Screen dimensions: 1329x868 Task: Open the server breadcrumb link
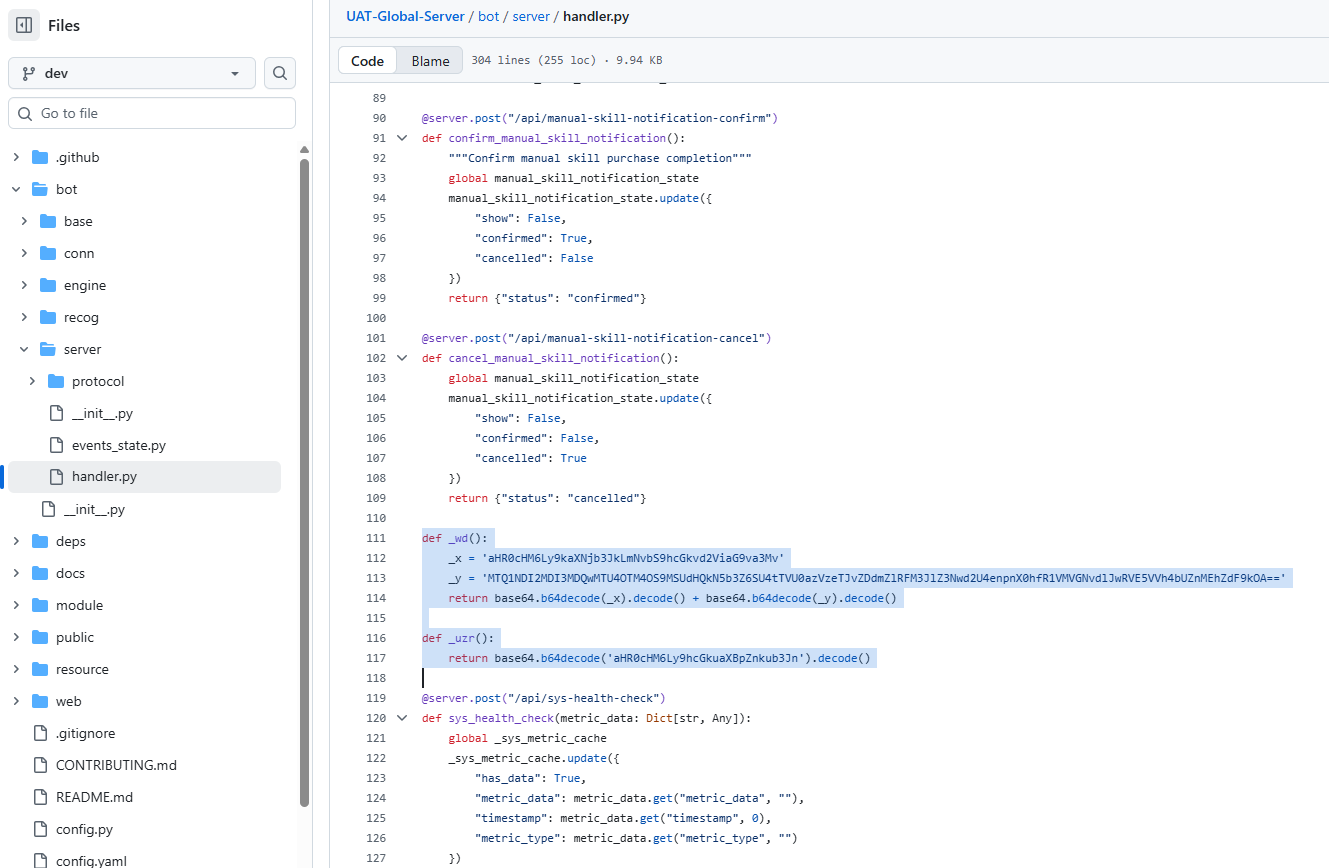[530, 16]
